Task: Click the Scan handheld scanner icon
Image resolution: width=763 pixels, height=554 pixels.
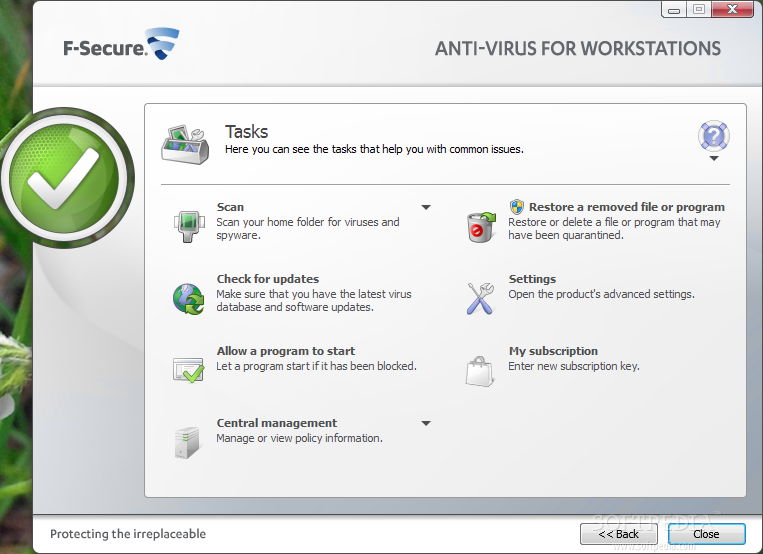Action: (188, 226)
